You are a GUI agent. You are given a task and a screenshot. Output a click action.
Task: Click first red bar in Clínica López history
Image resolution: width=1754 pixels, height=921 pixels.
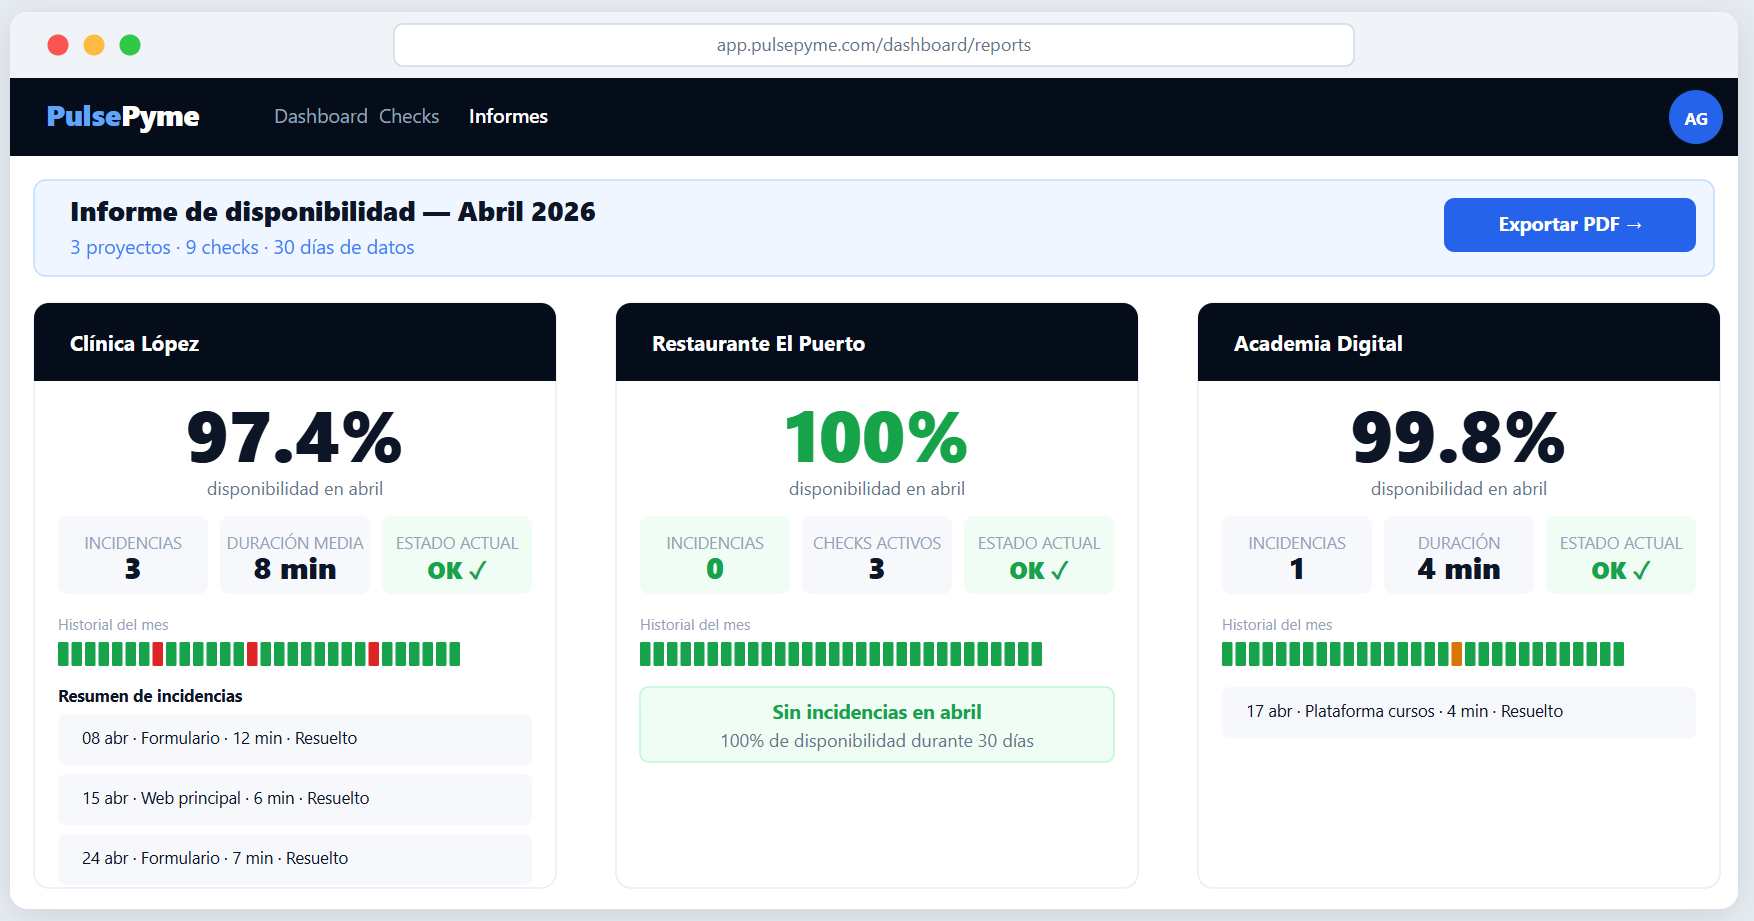pyautogui.click(x=158, y=654)
